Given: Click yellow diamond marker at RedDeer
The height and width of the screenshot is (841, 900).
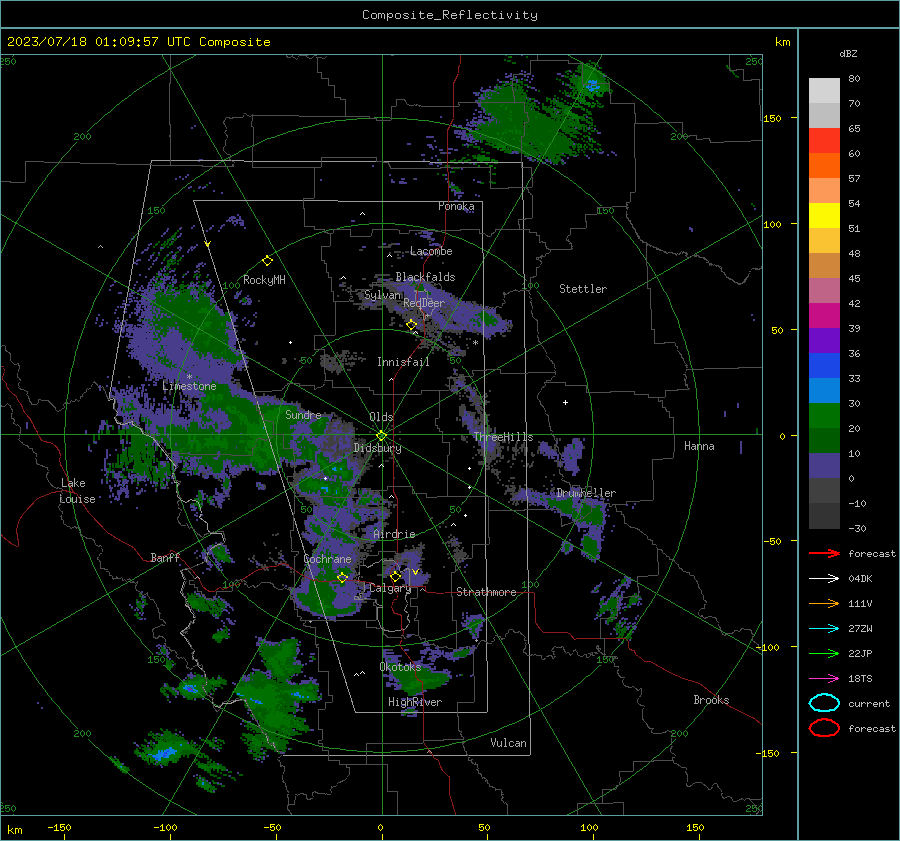Looking at the screenshot, I should 411,325.
